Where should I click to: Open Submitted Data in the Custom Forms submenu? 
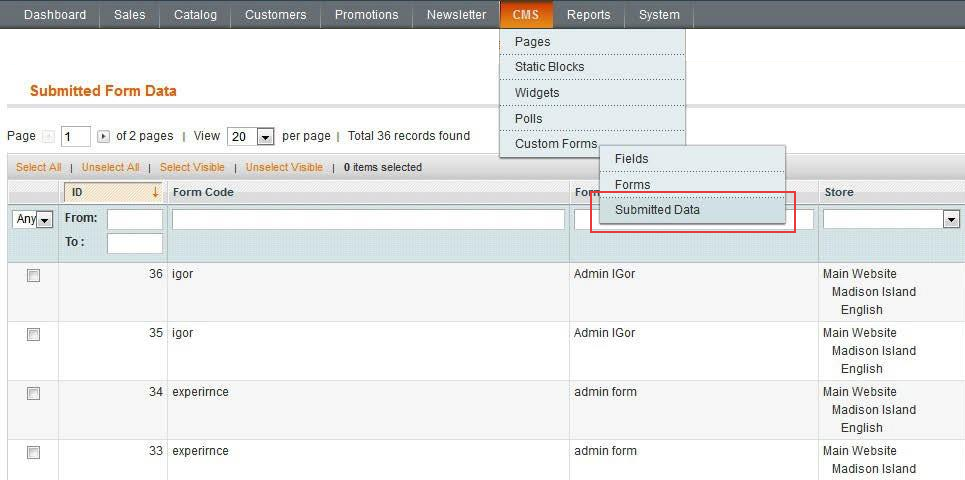657,210
